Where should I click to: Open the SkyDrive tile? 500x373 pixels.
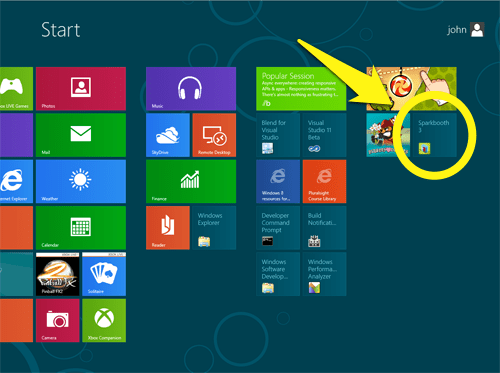(168, 135)
